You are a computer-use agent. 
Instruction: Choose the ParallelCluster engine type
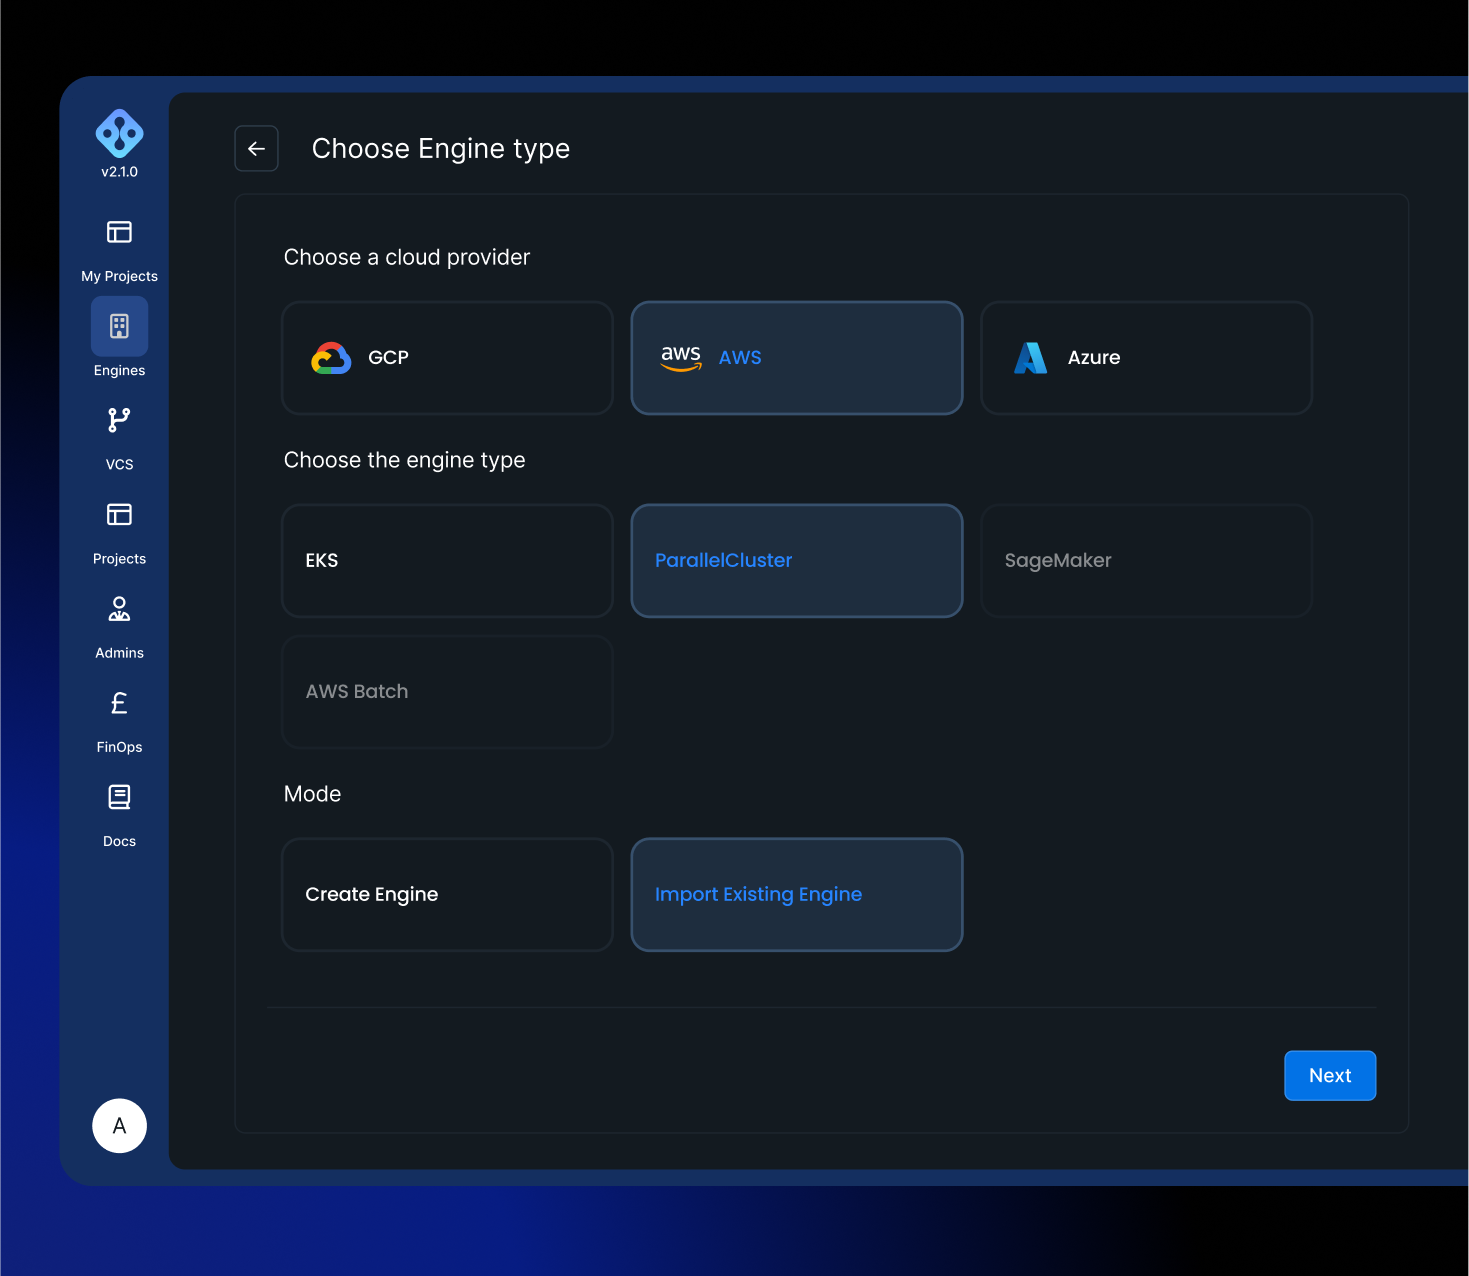pyautogui.click(x=797, y=561)
